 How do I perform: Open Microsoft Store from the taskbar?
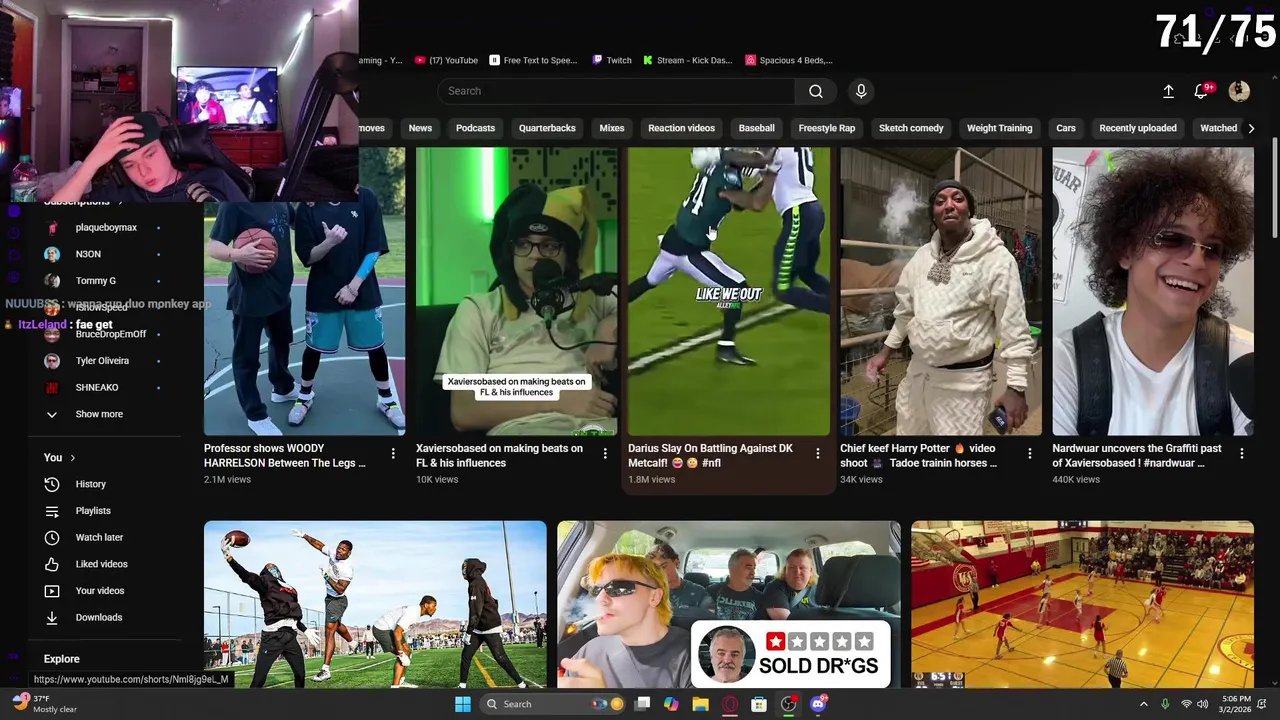click(759, 704)
